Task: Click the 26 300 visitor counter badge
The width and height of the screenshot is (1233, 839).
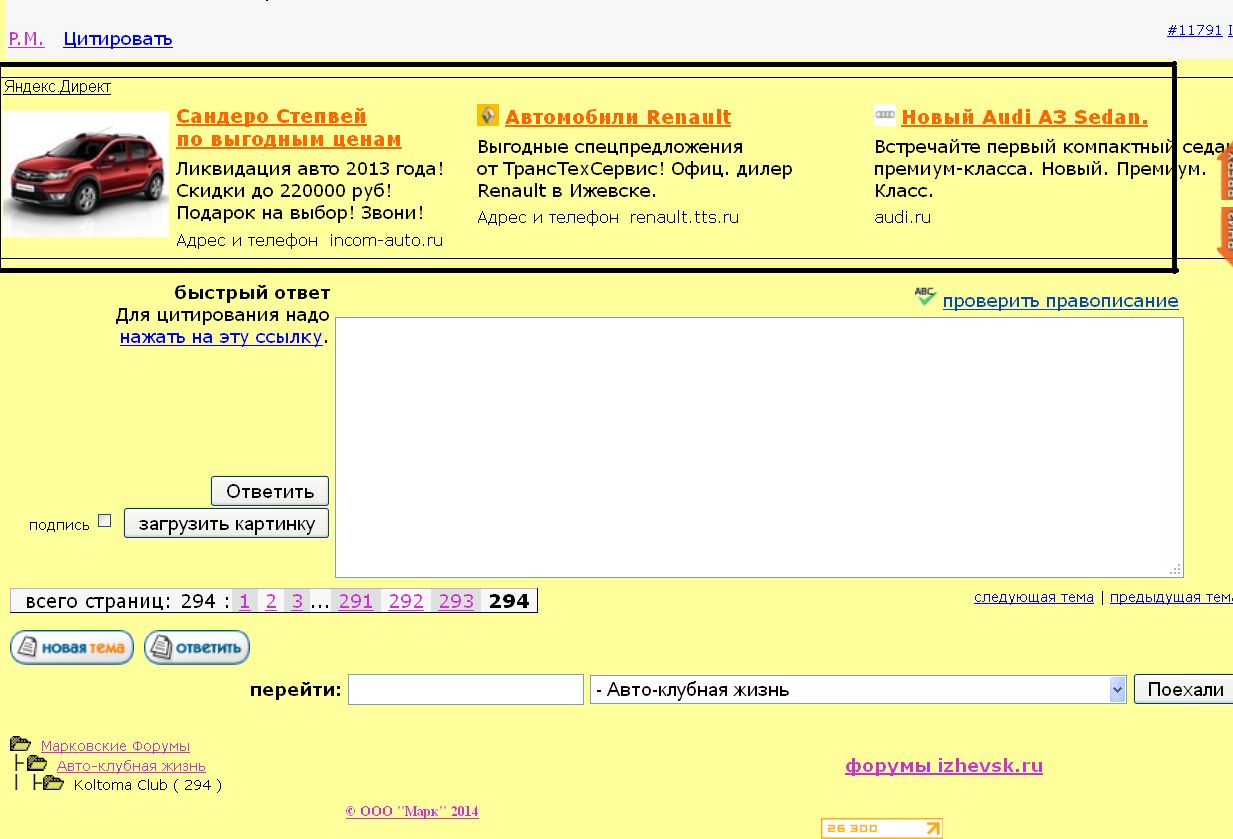Action: (881, 828)
